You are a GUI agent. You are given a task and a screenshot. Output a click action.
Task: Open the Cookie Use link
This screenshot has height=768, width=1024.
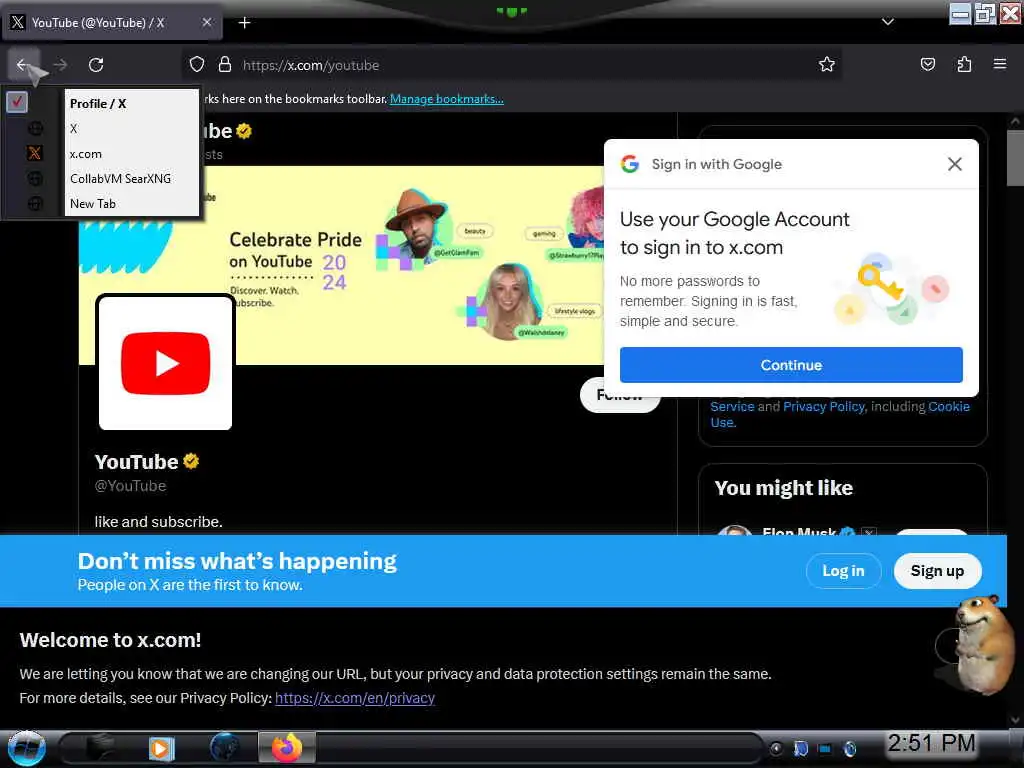pos(949,406)
